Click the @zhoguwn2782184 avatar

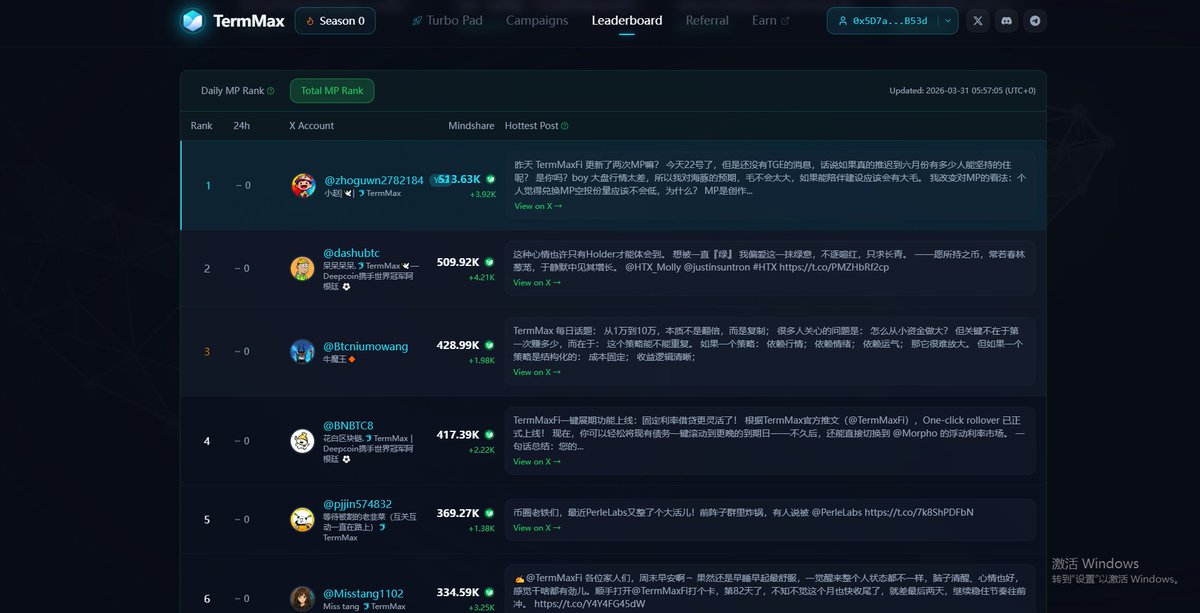pos(303,185)
